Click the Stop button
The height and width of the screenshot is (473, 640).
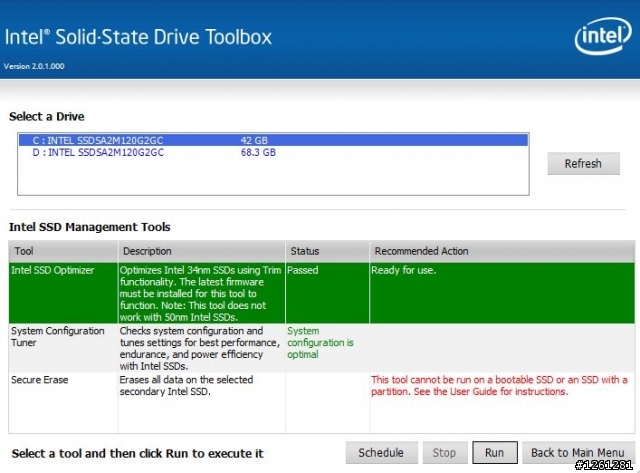pyautogui.click(x=444, y=453)
